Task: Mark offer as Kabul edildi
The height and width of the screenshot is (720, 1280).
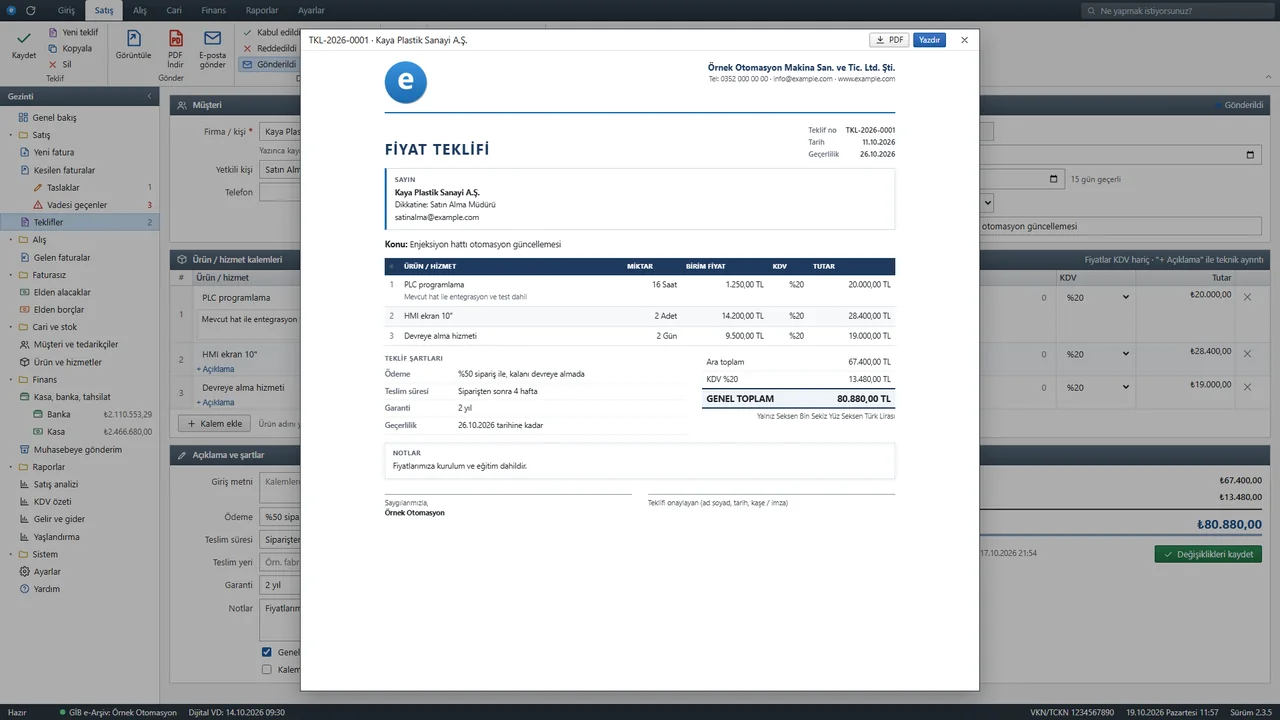Action: tap(270, 32)
